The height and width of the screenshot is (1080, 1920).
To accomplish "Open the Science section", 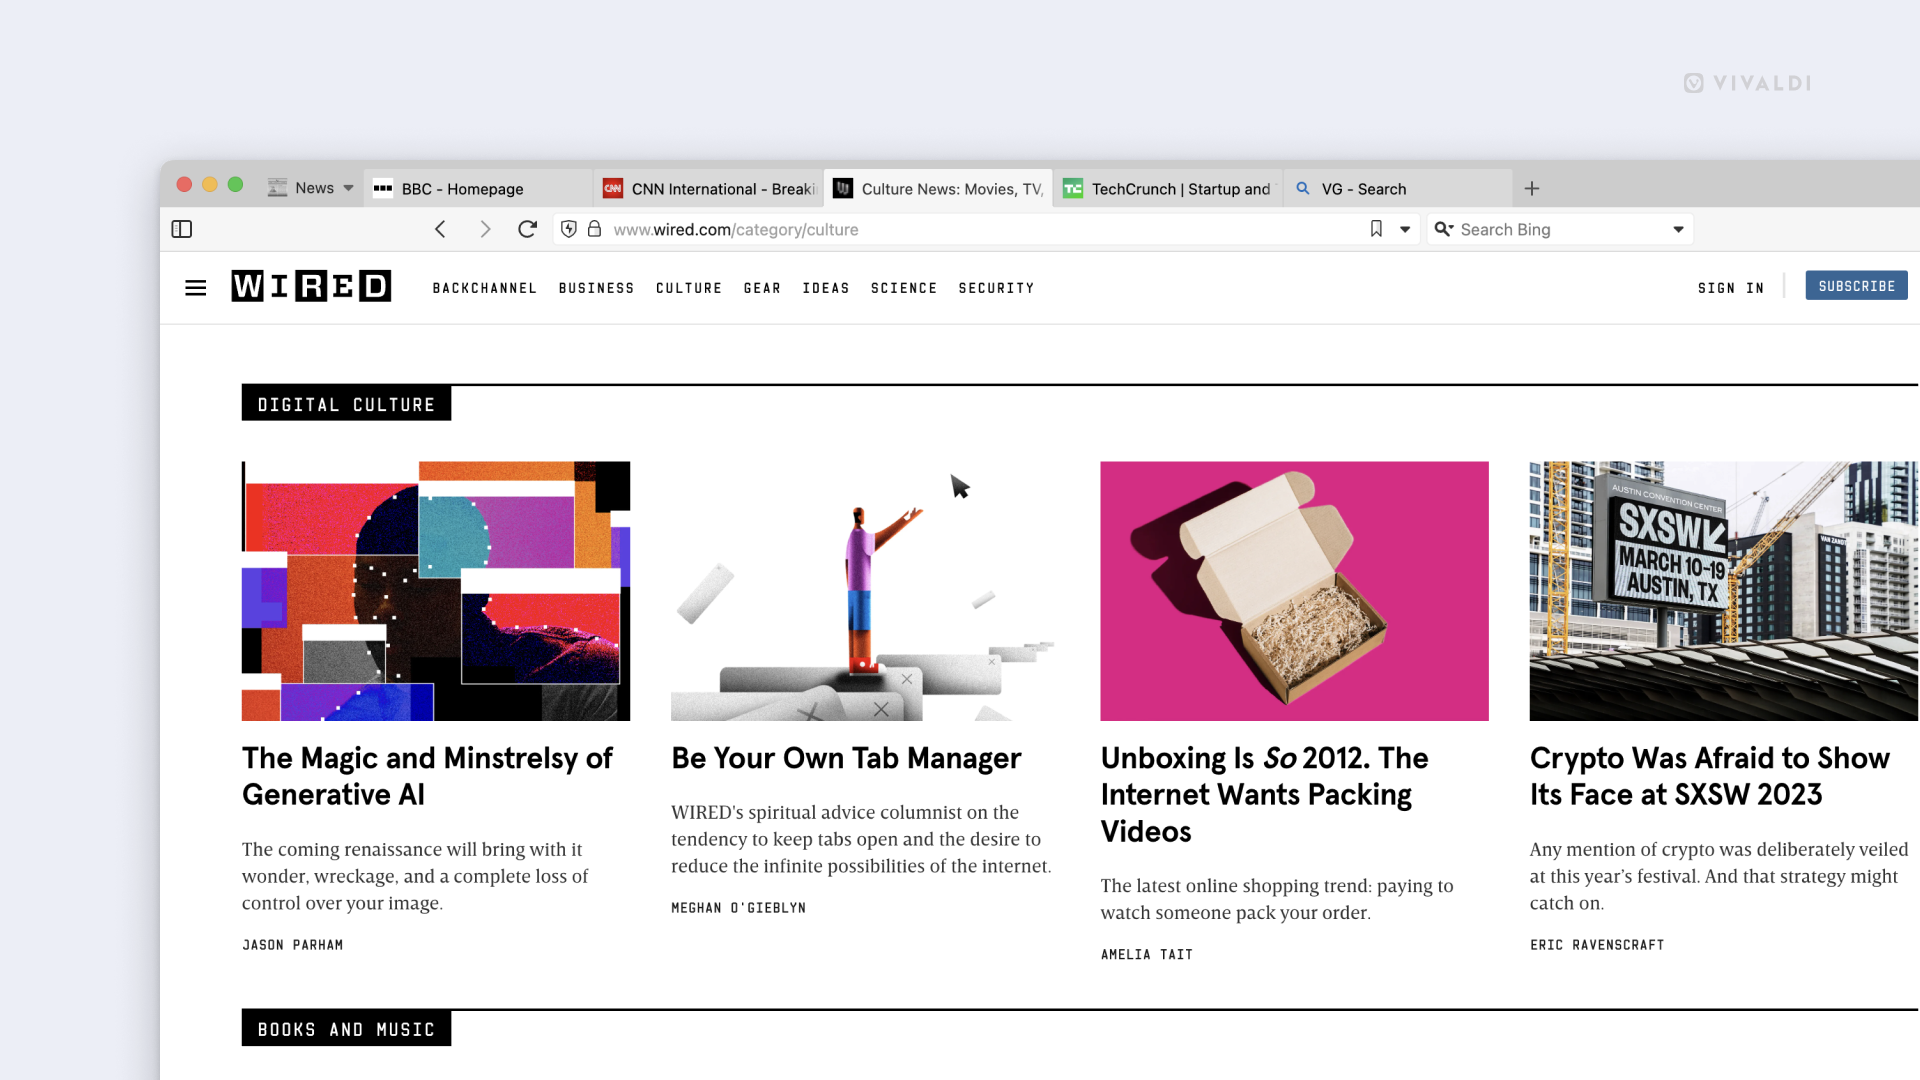I will click(x=904, y=288).
